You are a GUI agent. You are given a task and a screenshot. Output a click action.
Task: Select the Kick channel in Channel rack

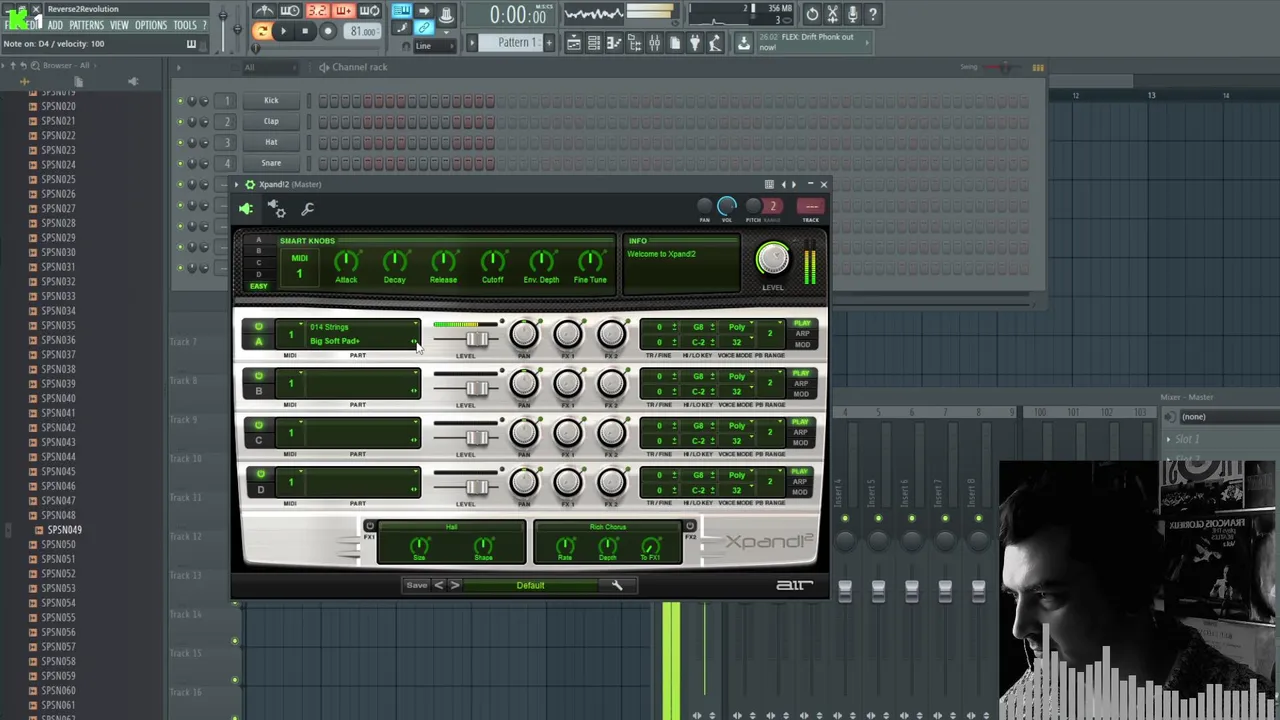271,100
